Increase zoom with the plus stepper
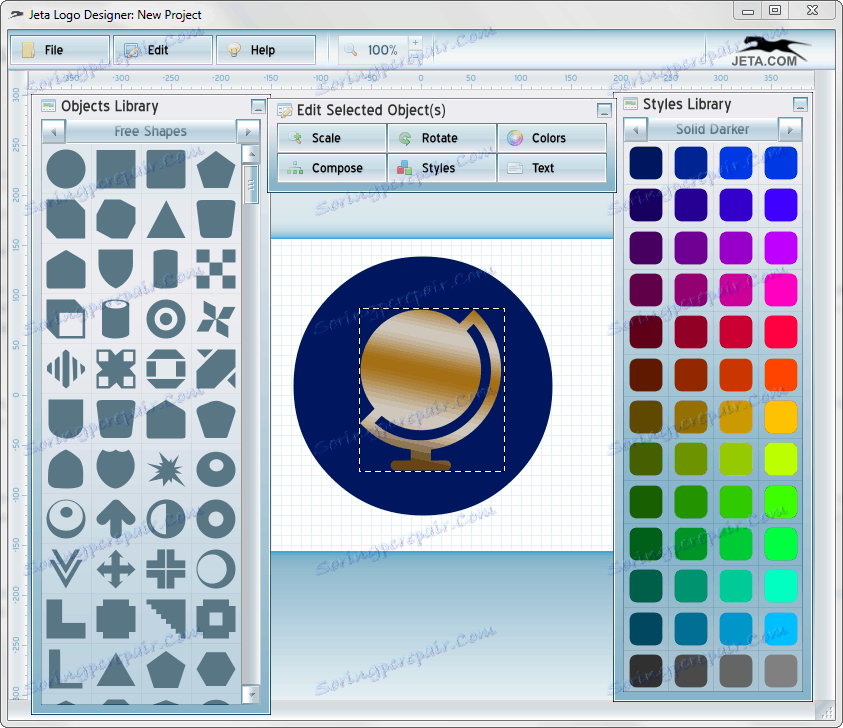This screenshot has height=728, width=843. (415, 42)
